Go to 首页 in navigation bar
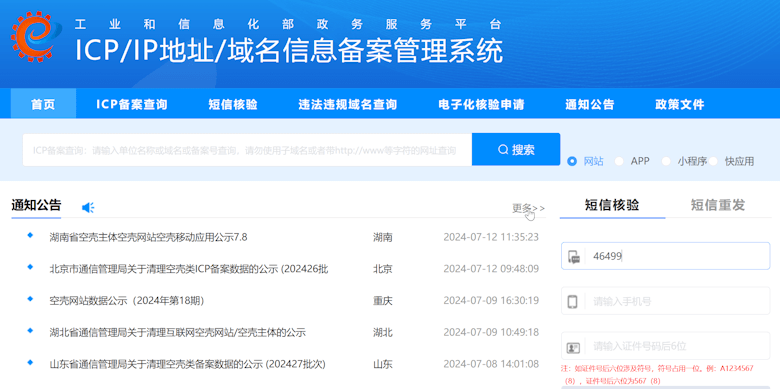The height and width of the screenshot is (389, 780). tap(43, 104)
